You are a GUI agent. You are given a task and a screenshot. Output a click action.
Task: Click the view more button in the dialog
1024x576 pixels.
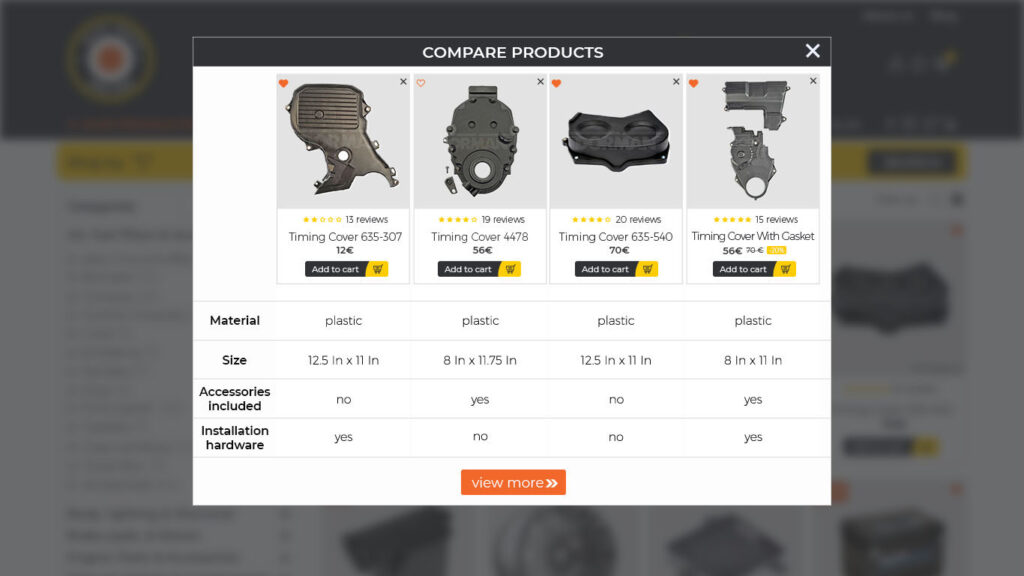(x=513, y=482)
